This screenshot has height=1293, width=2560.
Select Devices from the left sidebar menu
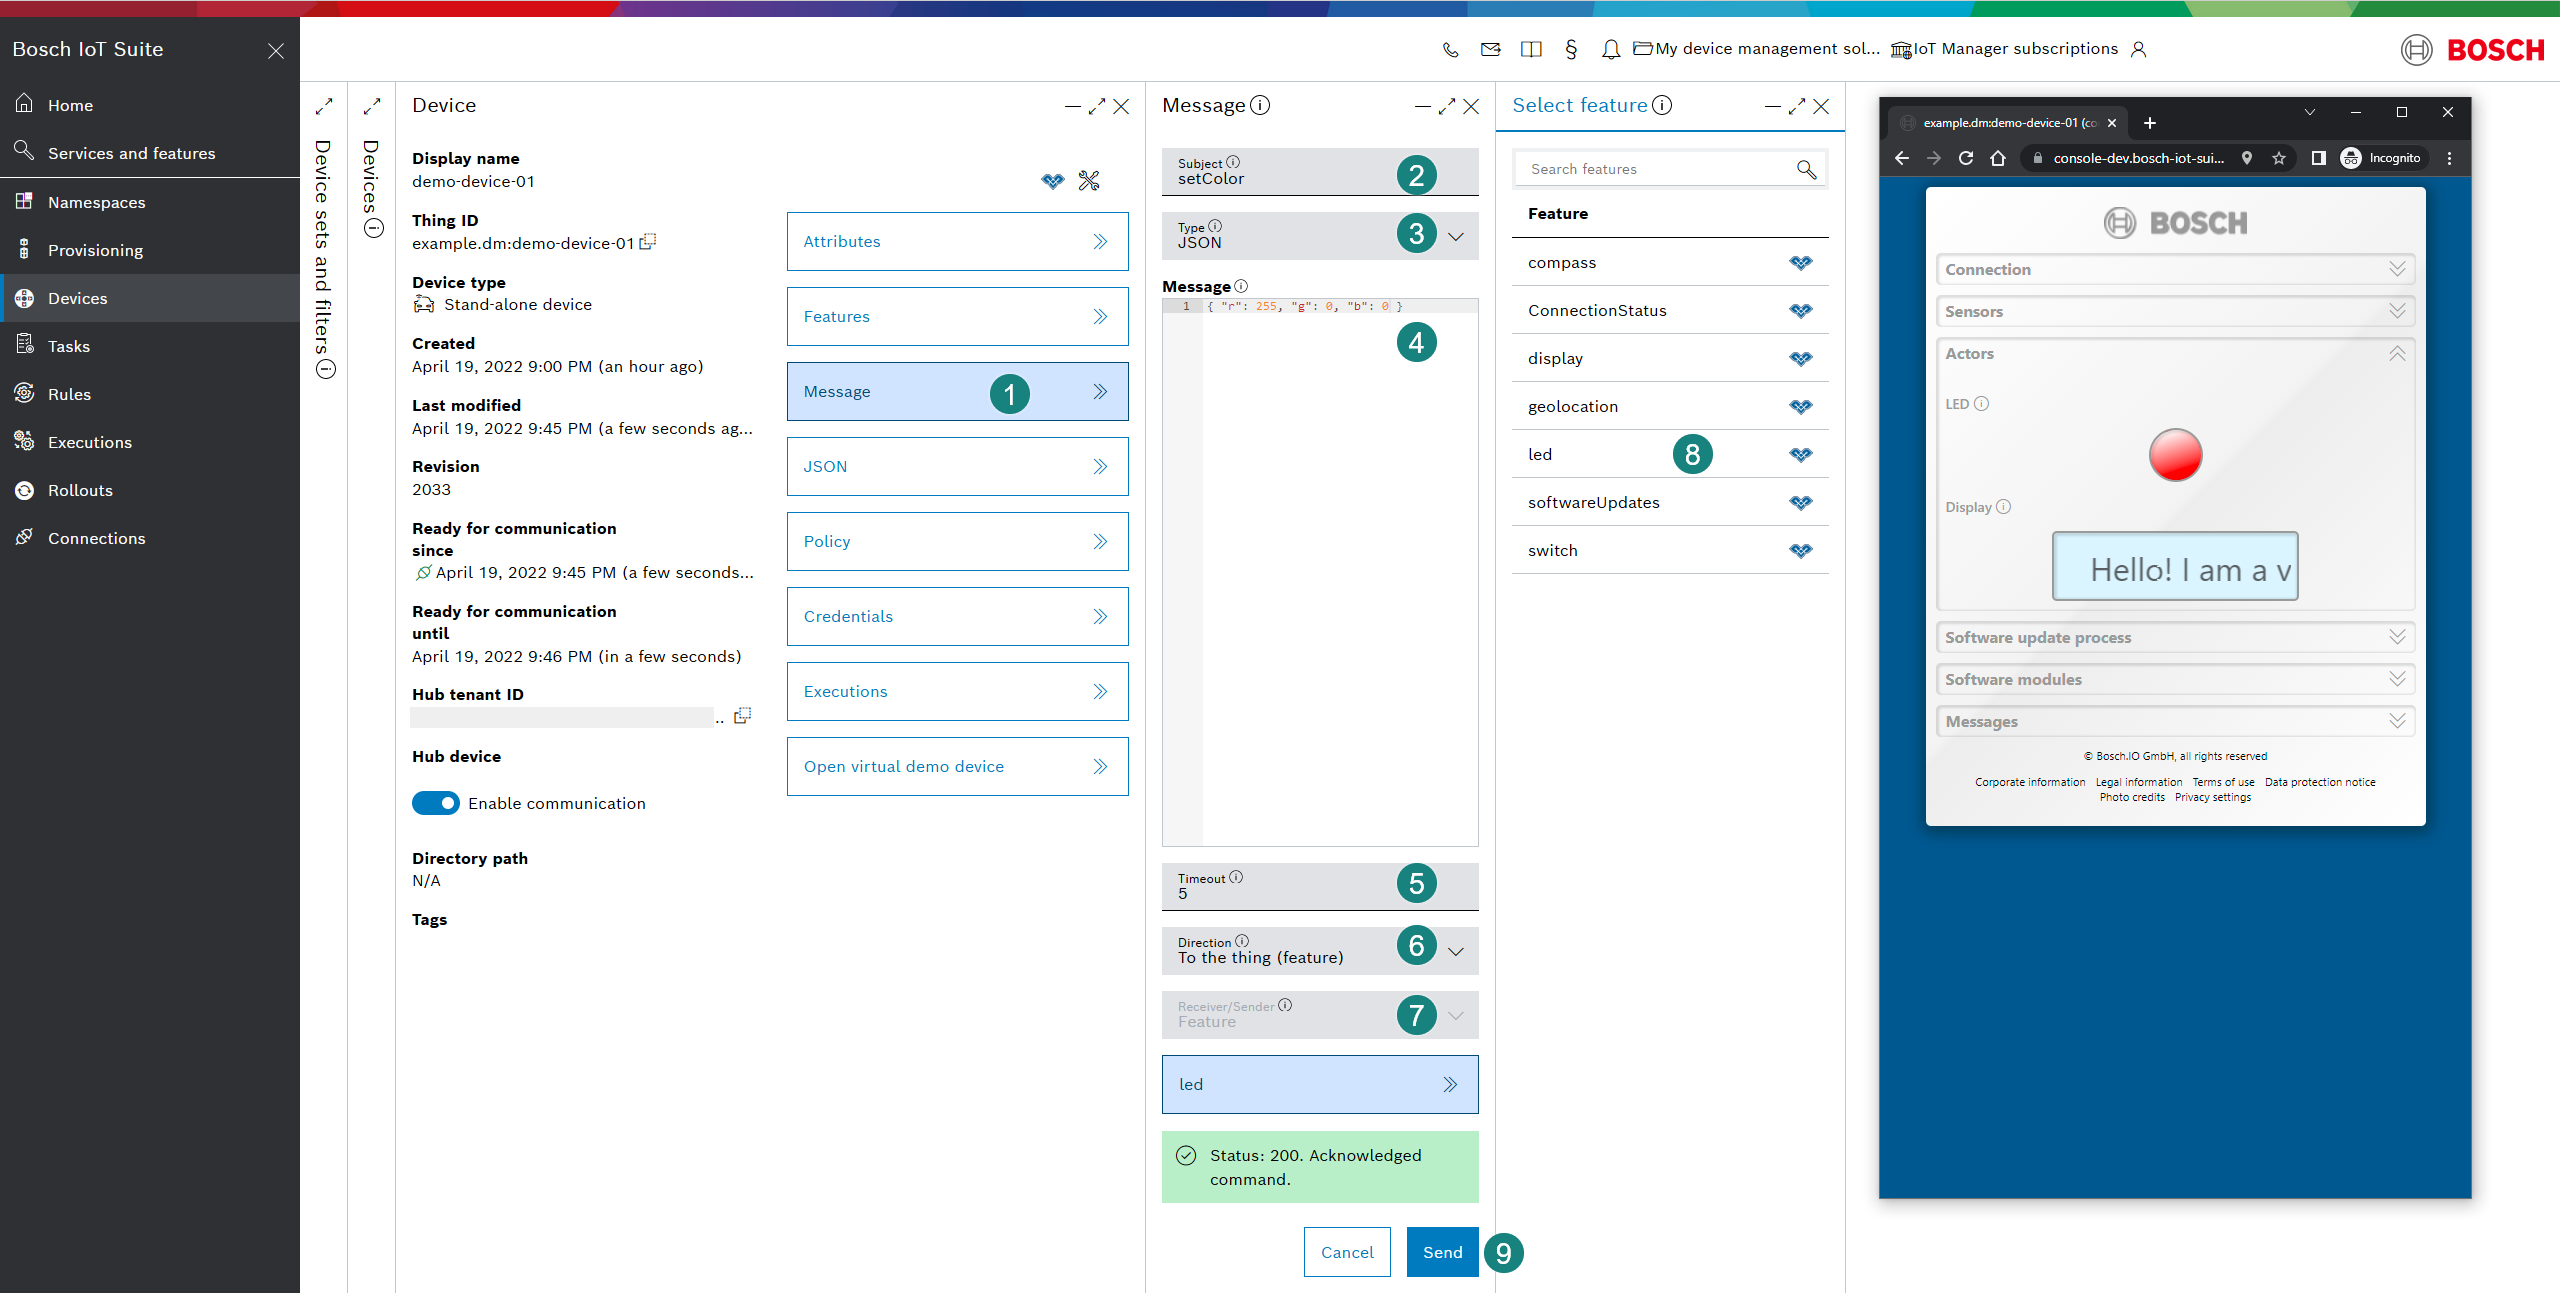[77, 297]
